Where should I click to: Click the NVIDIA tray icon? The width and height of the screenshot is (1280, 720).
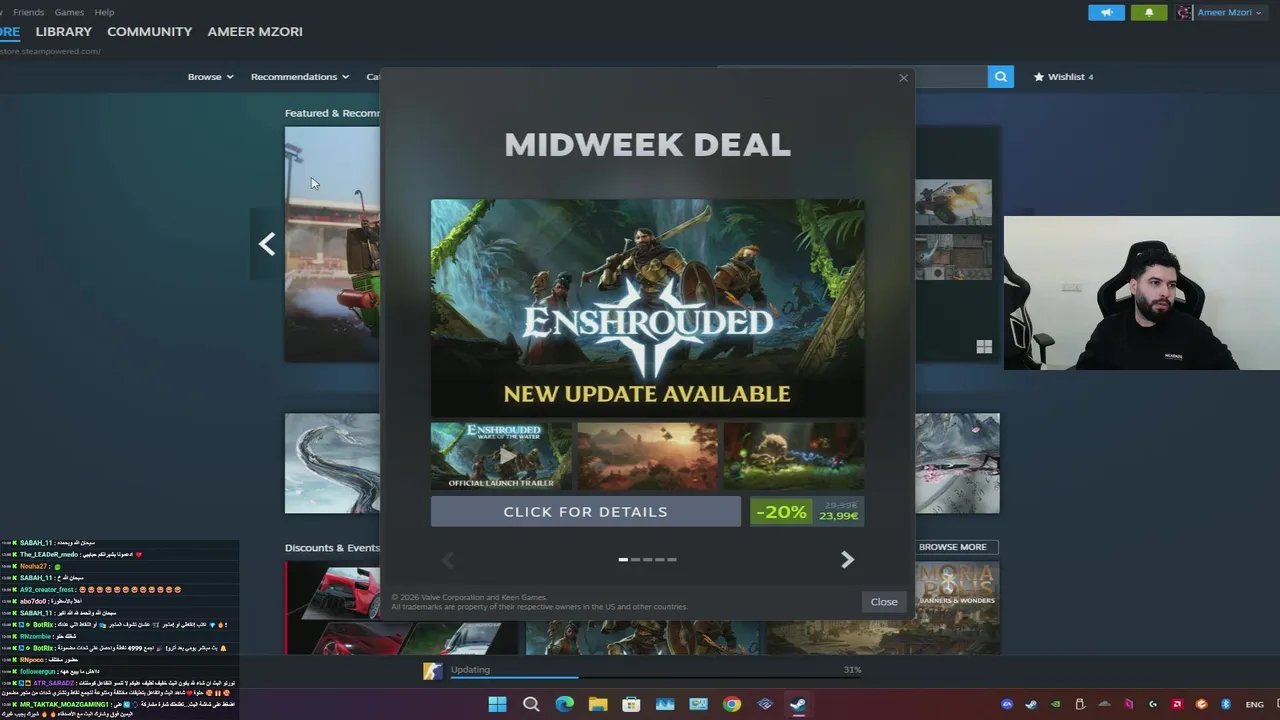1055,704
